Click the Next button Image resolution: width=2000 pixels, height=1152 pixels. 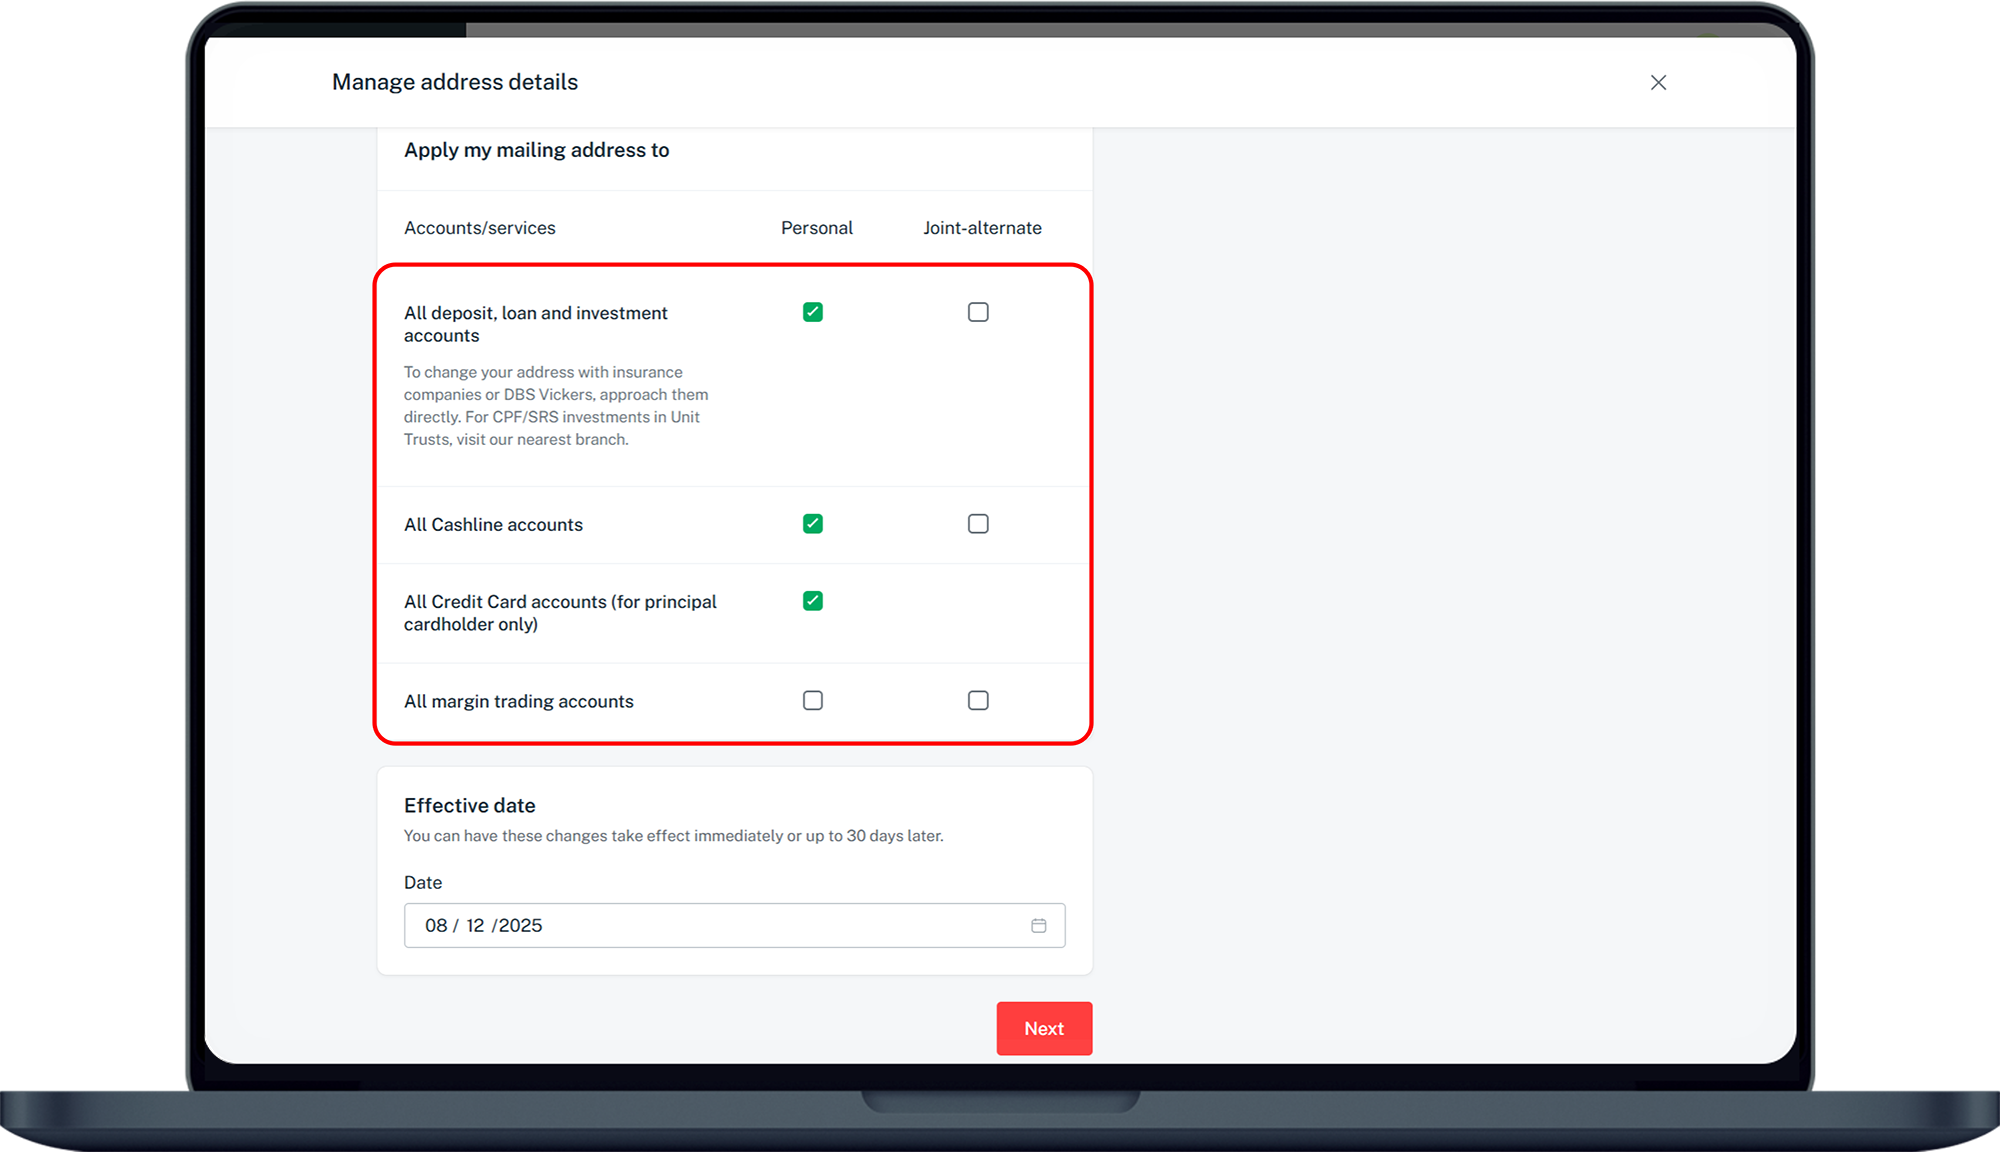pyautogui.click(x=1044, y=1028)
